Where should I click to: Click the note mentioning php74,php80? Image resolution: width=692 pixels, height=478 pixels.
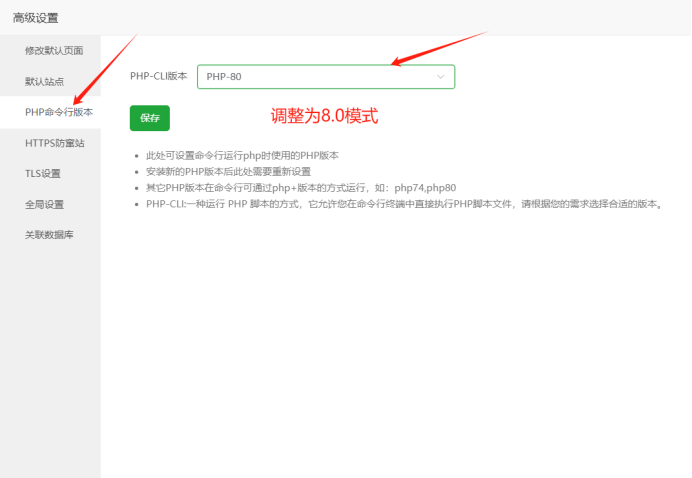click(x=300, y=188)
